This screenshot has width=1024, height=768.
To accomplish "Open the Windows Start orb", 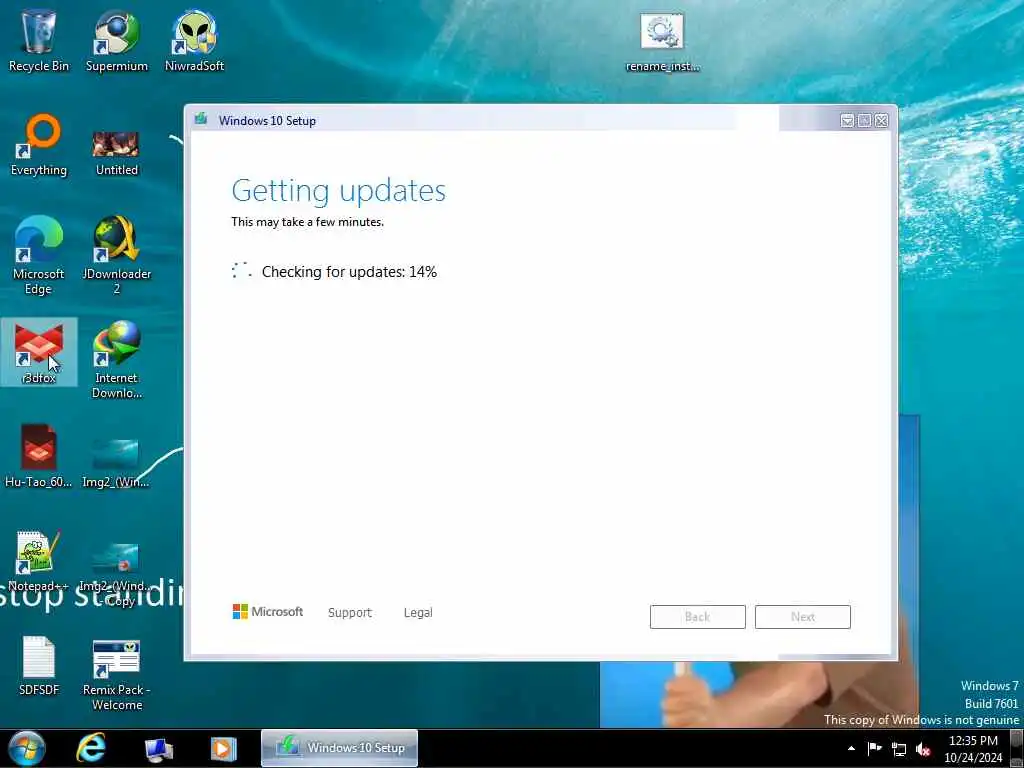I will click(27, 748).
